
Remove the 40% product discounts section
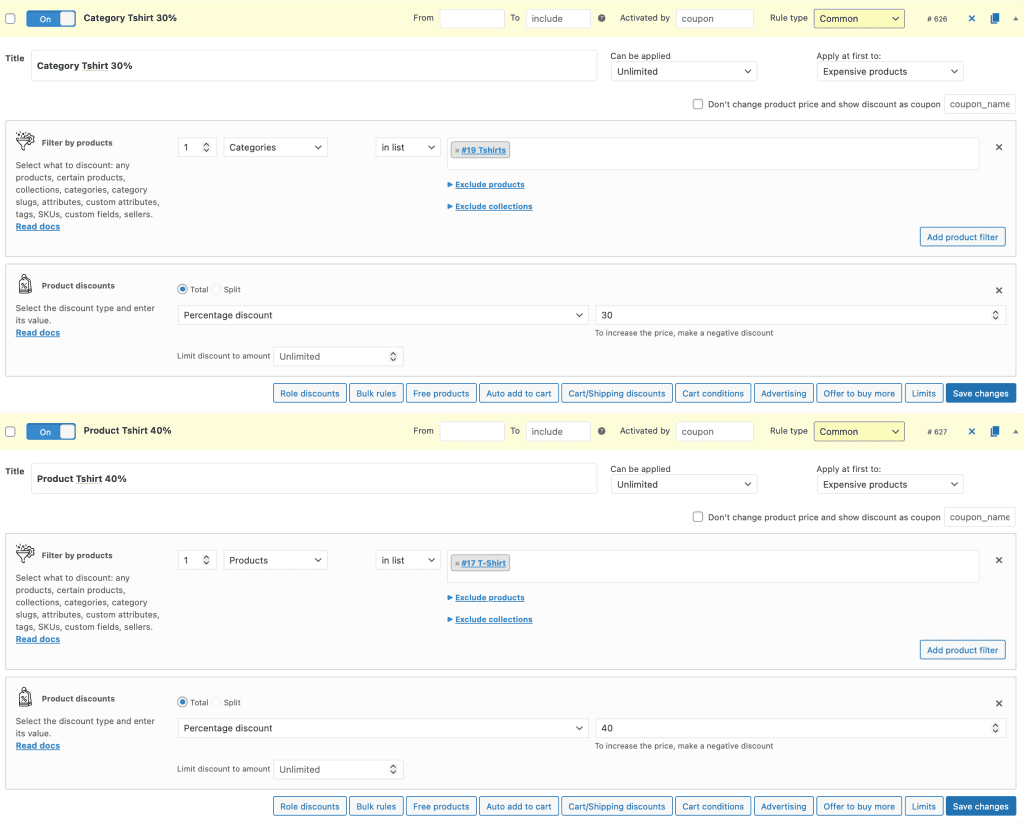[998, 703]
